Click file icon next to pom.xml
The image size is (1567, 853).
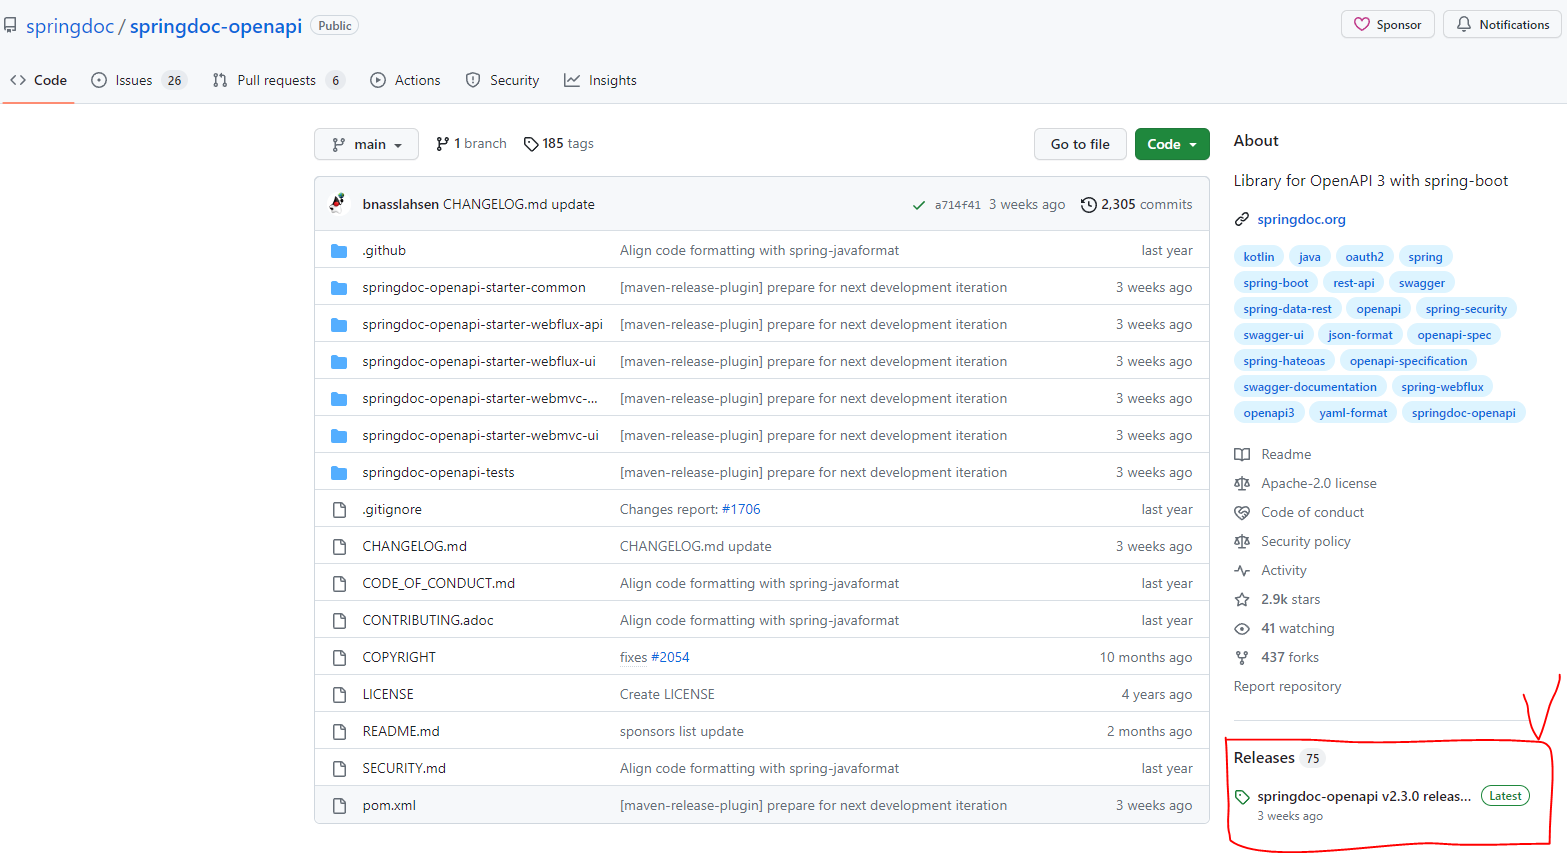339,806
